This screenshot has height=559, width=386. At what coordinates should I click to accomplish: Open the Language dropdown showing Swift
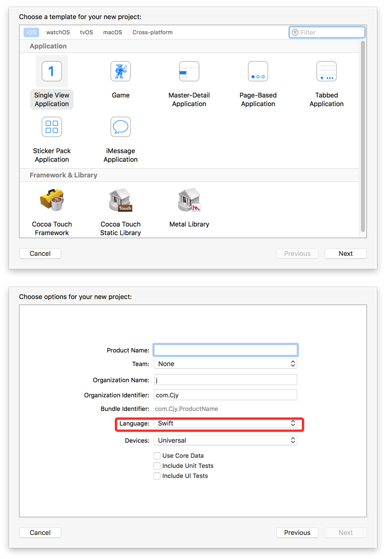pos(226,424)
